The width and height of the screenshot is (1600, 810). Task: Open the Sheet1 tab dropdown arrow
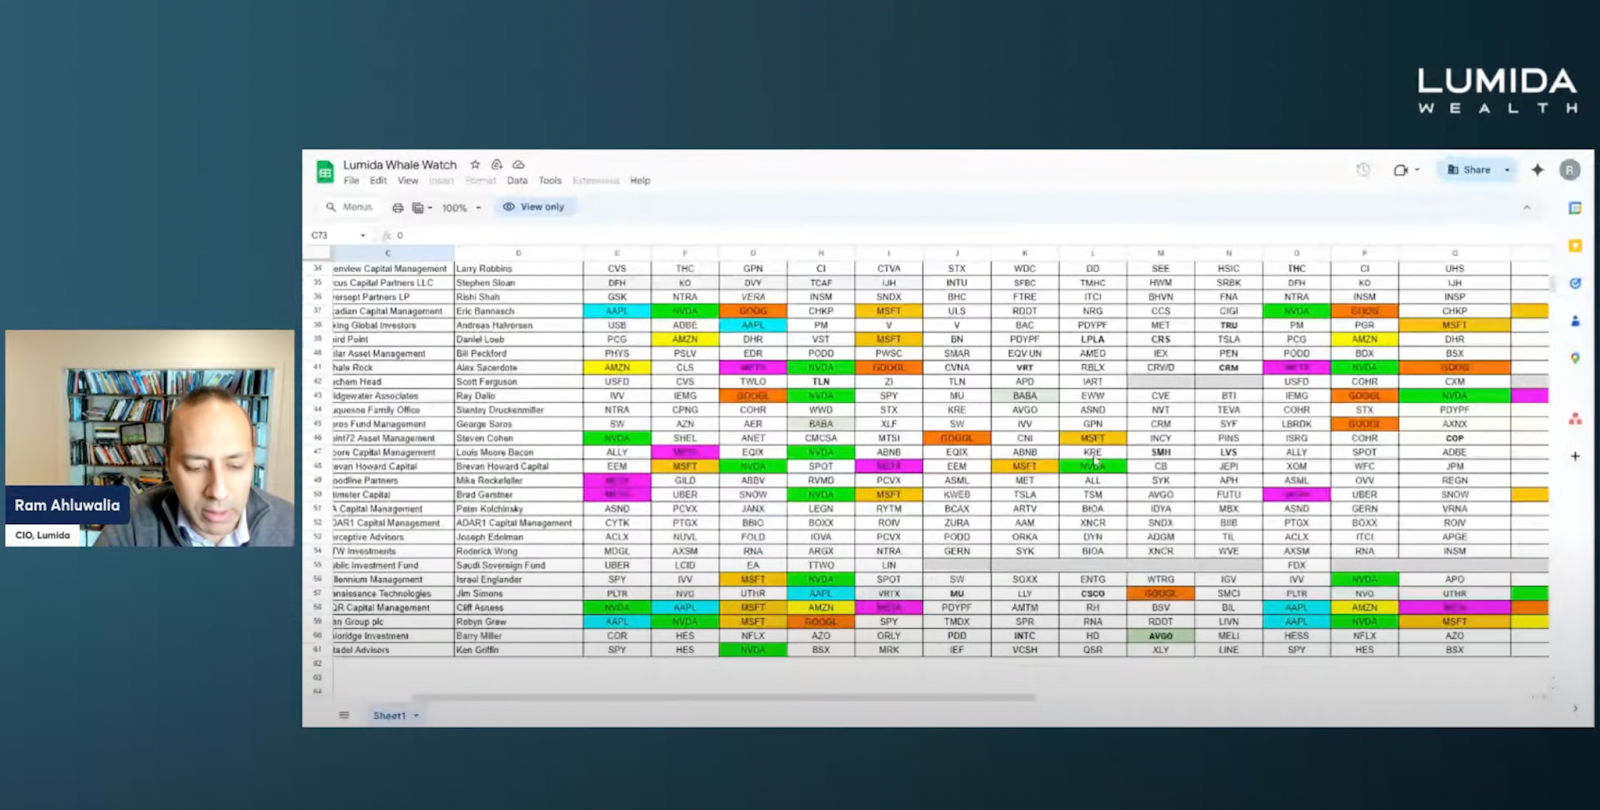(x=416, y=716)
